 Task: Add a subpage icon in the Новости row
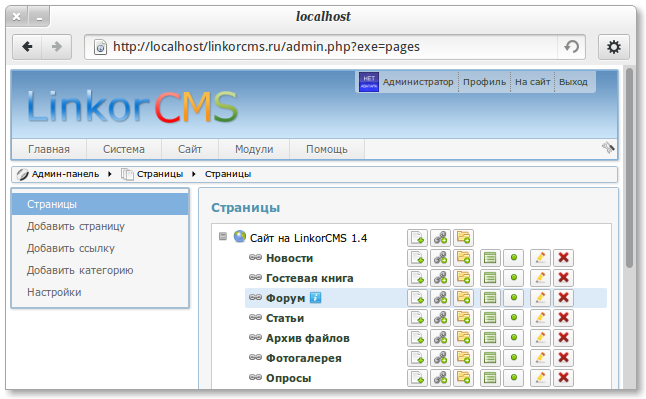tap(417, 258)
